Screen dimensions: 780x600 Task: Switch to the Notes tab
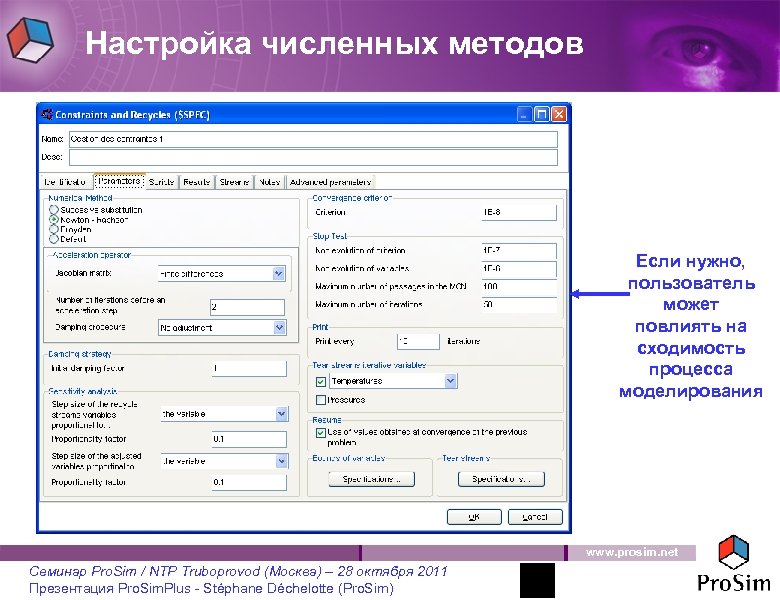coord(270,182)
